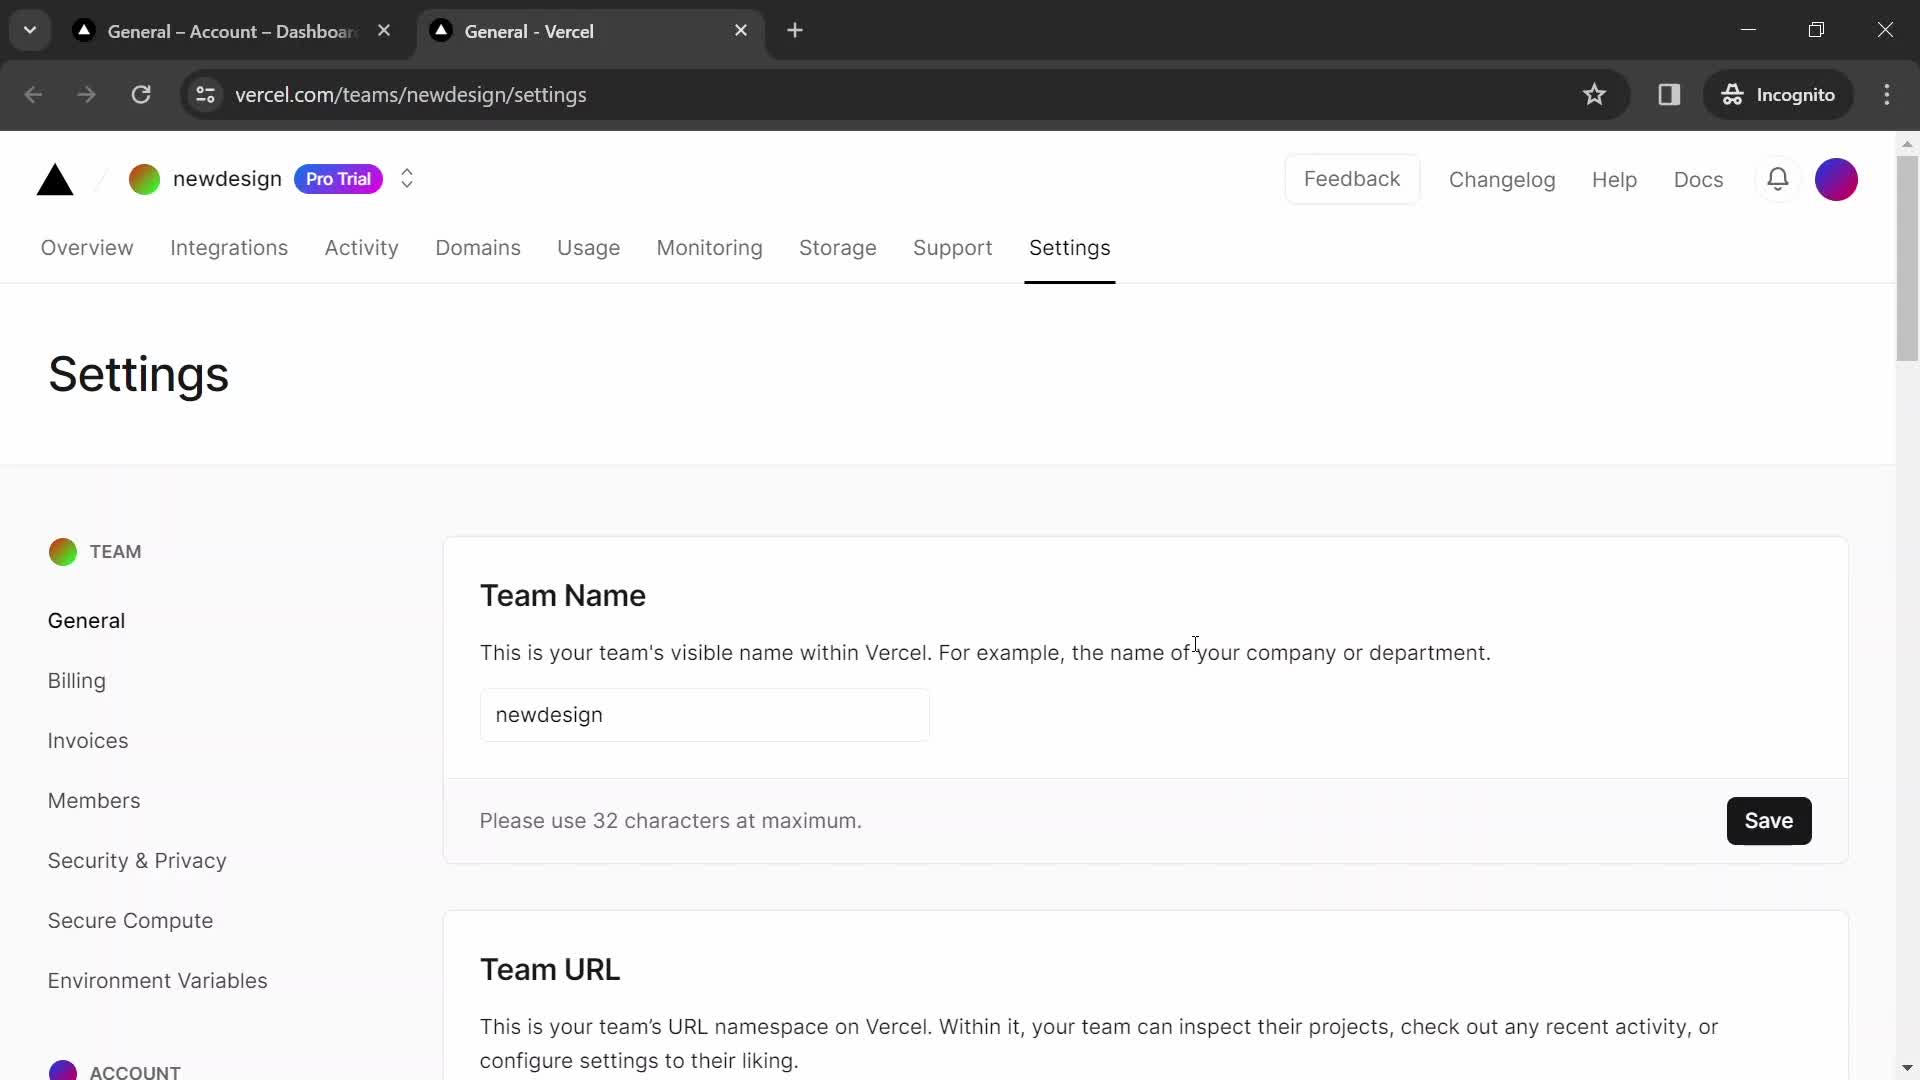Expand the browser tab options menu
This screenshot has width=1920, height=1080.
tap(30, 30)
